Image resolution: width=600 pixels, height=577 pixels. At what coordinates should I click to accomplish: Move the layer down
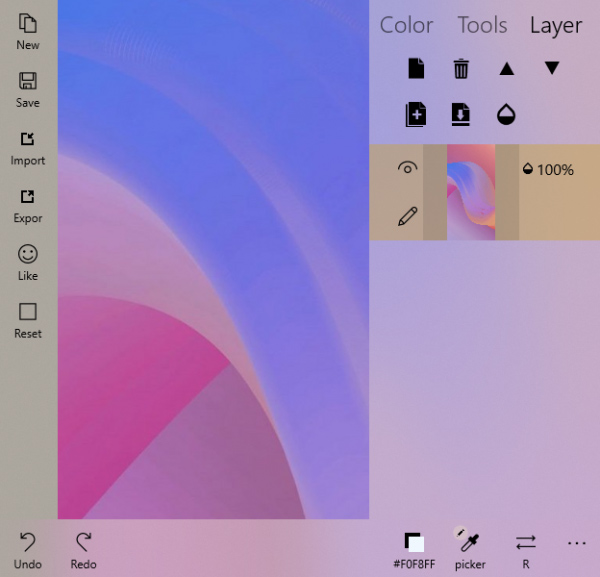coord(552,68)
